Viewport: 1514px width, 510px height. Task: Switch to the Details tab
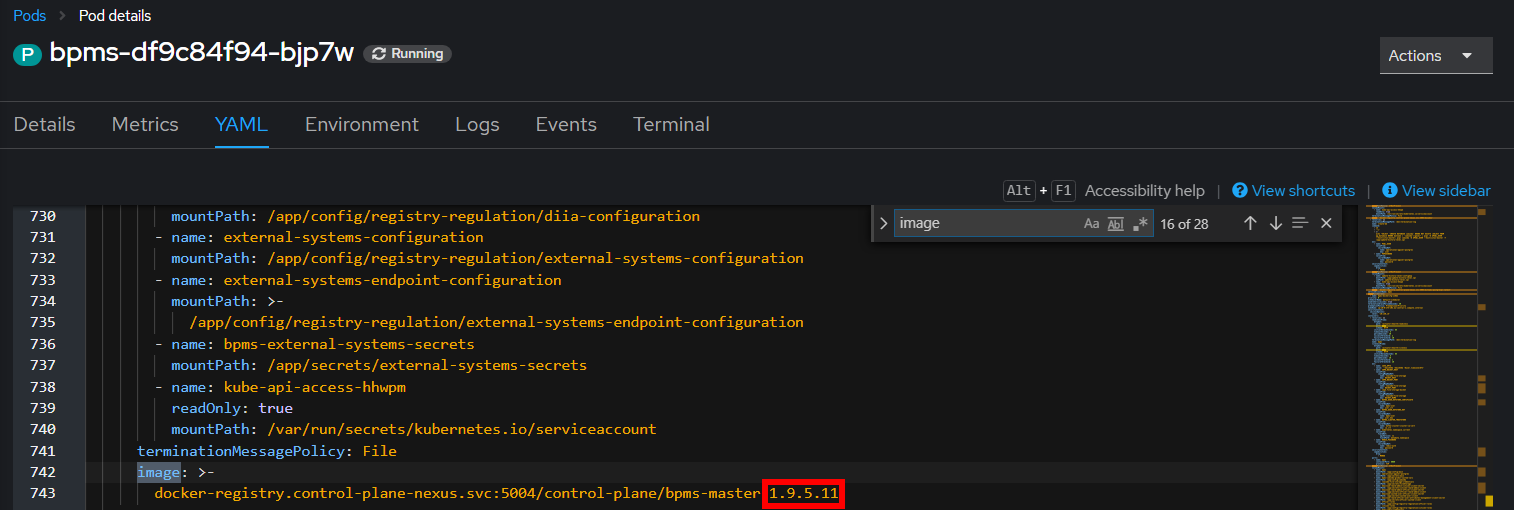click(x=45, y=124)
